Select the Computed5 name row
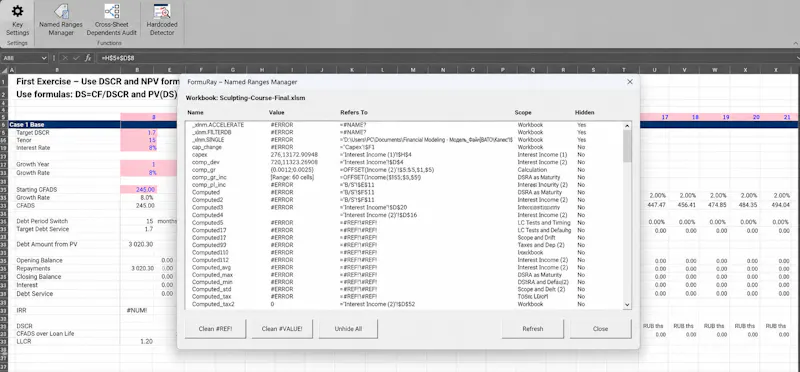The width and height of the screenshot is (800, 372). (404, 222)
